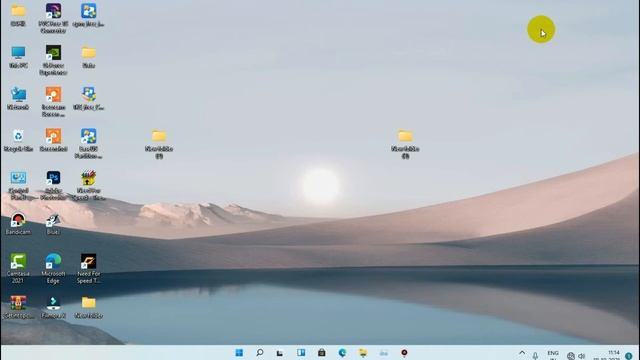The image size is (640, 360).
Task: Select the shortcut right of the Bandicam desktop shortcut
Action: tap(53, 224)
